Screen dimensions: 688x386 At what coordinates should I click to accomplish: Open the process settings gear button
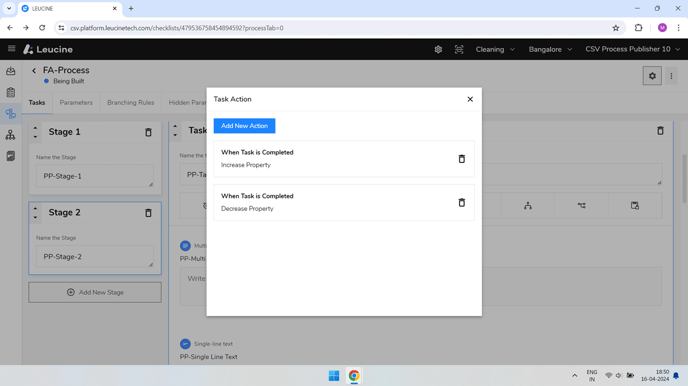652,76
